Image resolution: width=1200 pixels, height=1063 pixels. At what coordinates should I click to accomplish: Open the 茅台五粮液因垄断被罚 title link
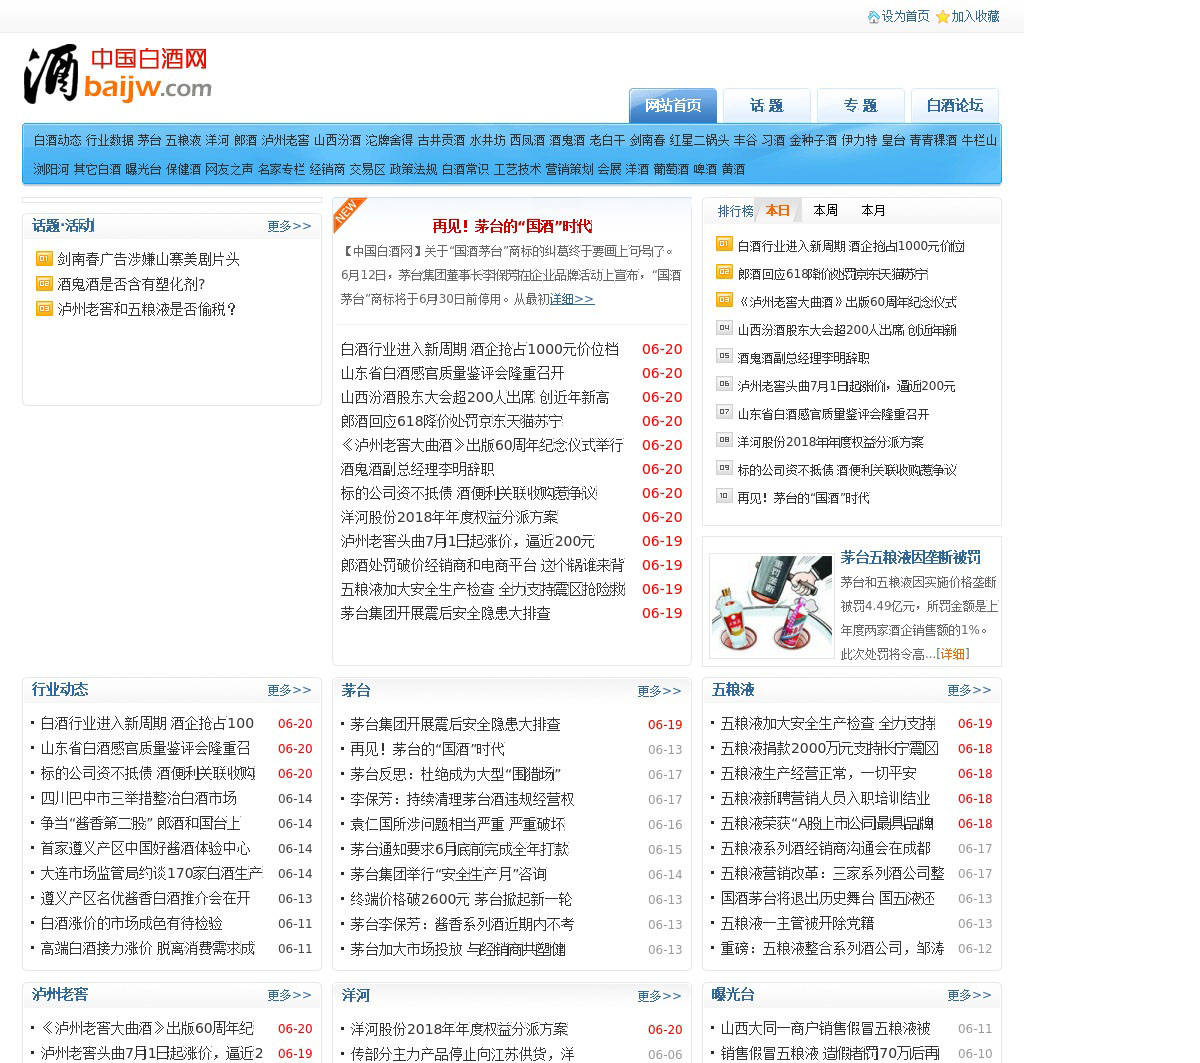(910, 558)
